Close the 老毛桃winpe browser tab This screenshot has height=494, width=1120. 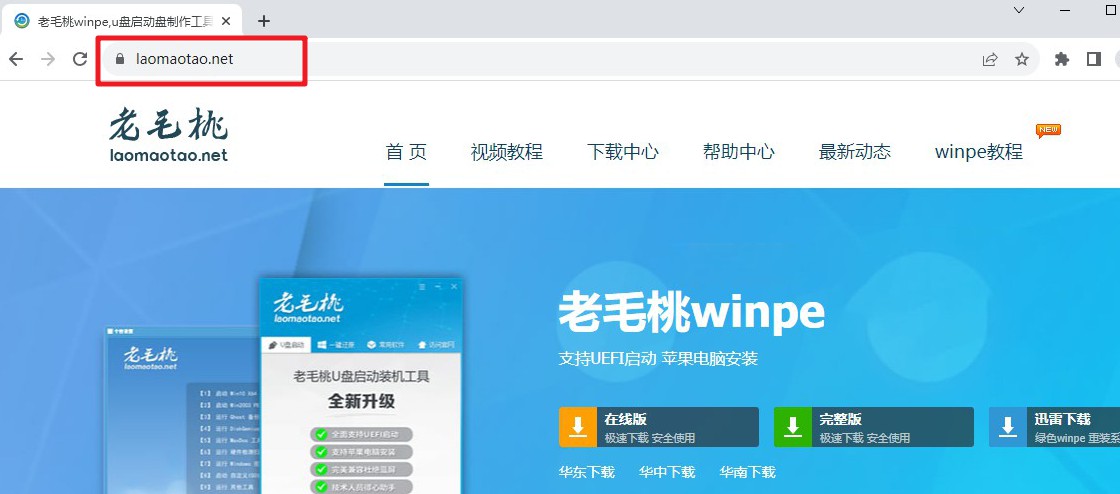[x=226, y=21]
